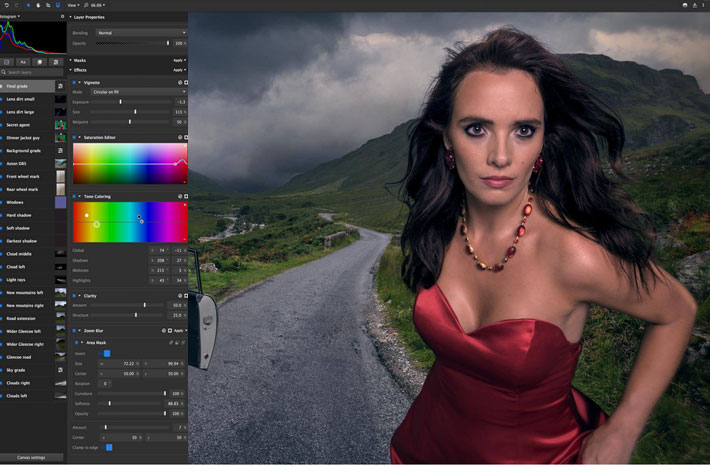The height and width of the screenshot is (473, 710).
Task: Select the hand pan tool icon
Action: coord(38,5)
